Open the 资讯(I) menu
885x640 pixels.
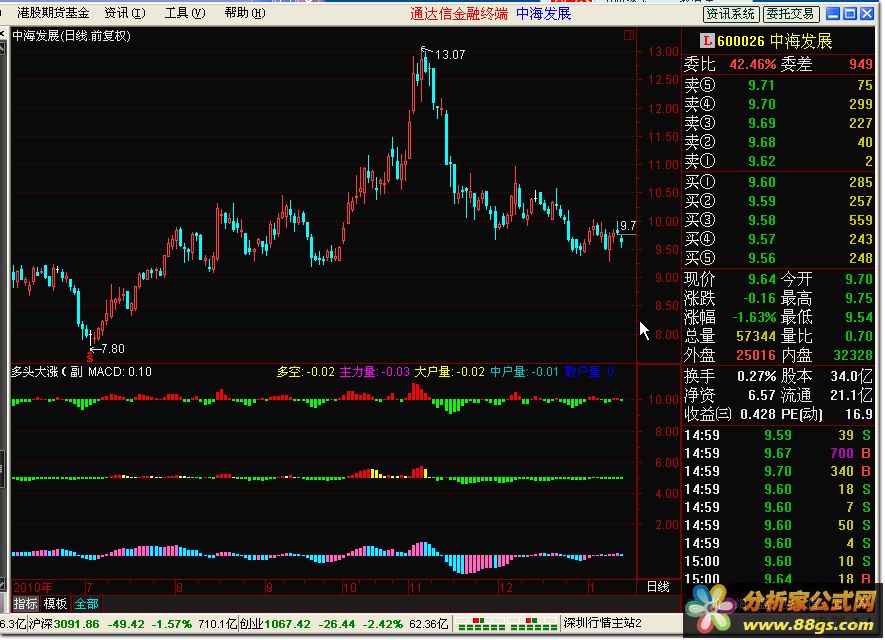pyautogui.click(x=125, y=13)
